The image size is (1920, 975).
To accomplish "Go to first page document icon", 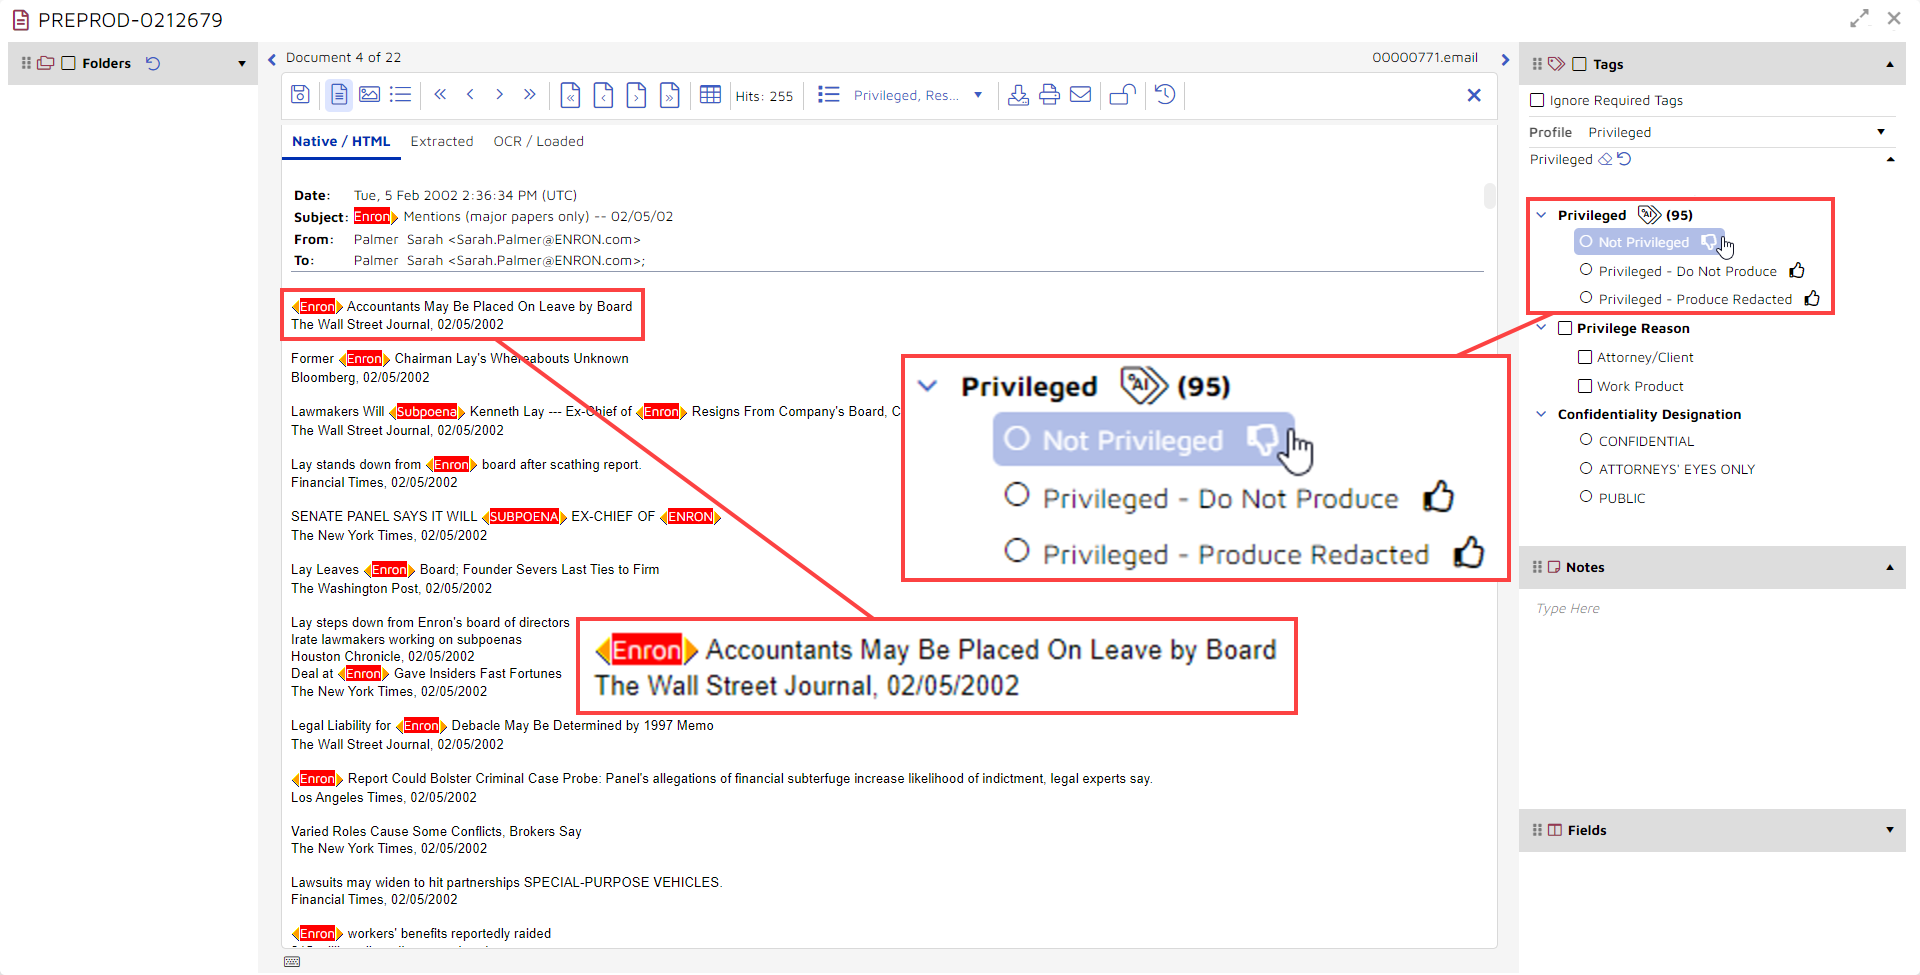I will tap(570, 95).
